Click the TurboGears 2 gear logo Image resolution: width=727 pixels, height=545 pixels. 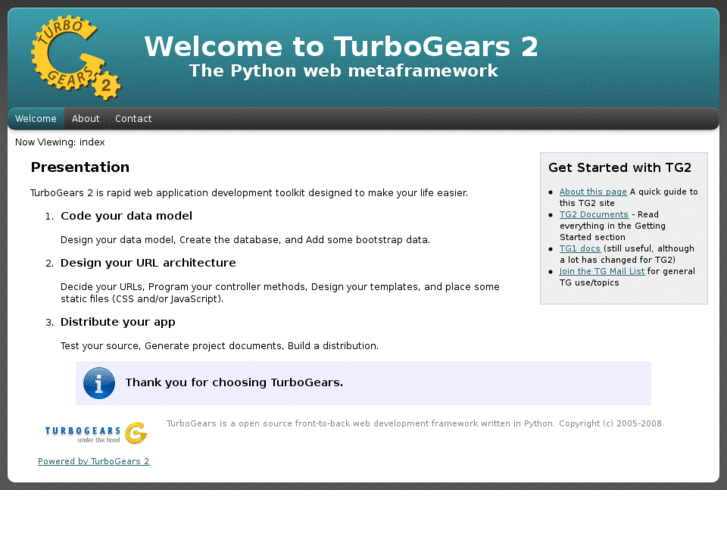click(x=76, y=58)
